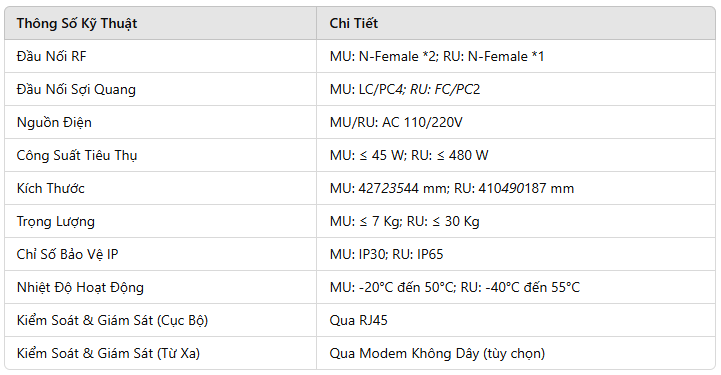721x375 pixels.
Task: Click the dimensions value starting 'MU: 42723544 mm'
Action: (x=452, y=188)
